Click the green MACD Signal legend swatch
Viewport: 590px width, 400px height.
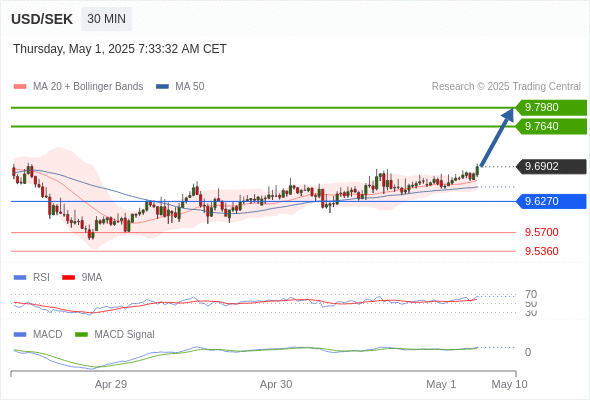coord(81,335)
